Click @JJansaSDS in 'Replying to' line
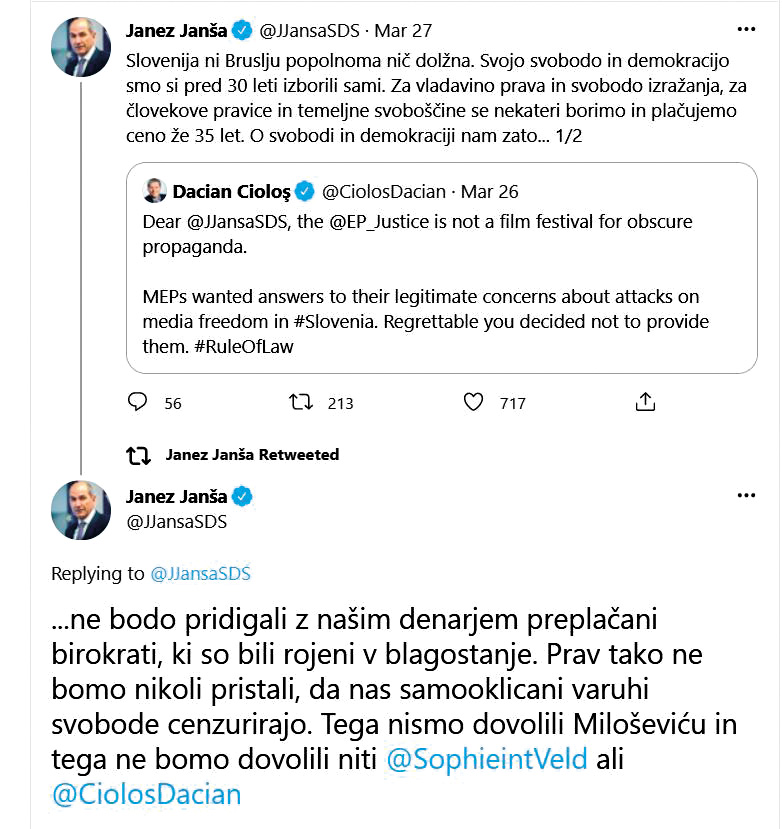The height and width of the screenshot is (829, 782). pos(200,574)
